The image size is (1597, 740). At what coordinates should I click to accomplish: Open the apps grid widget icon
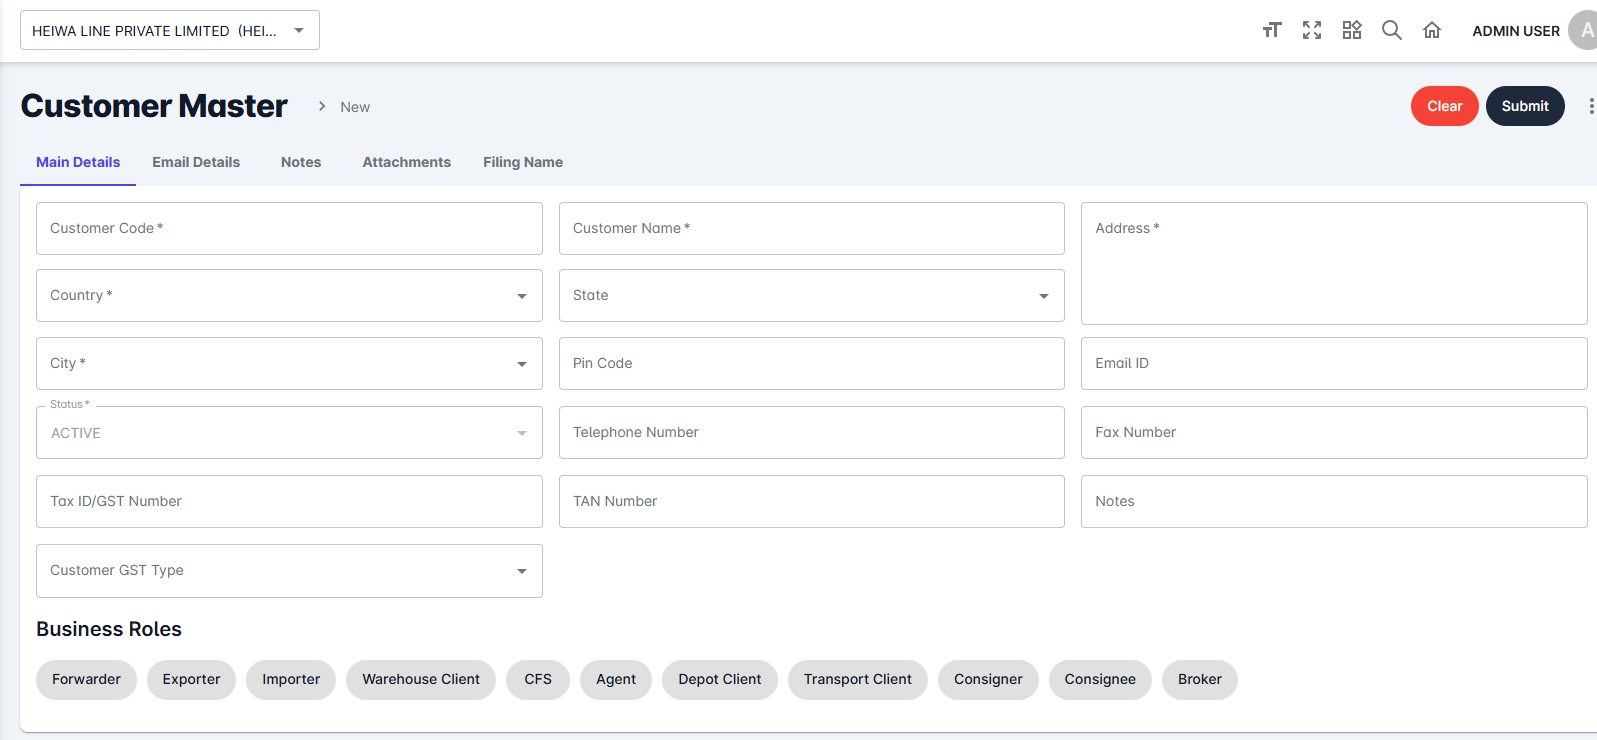1352,30
